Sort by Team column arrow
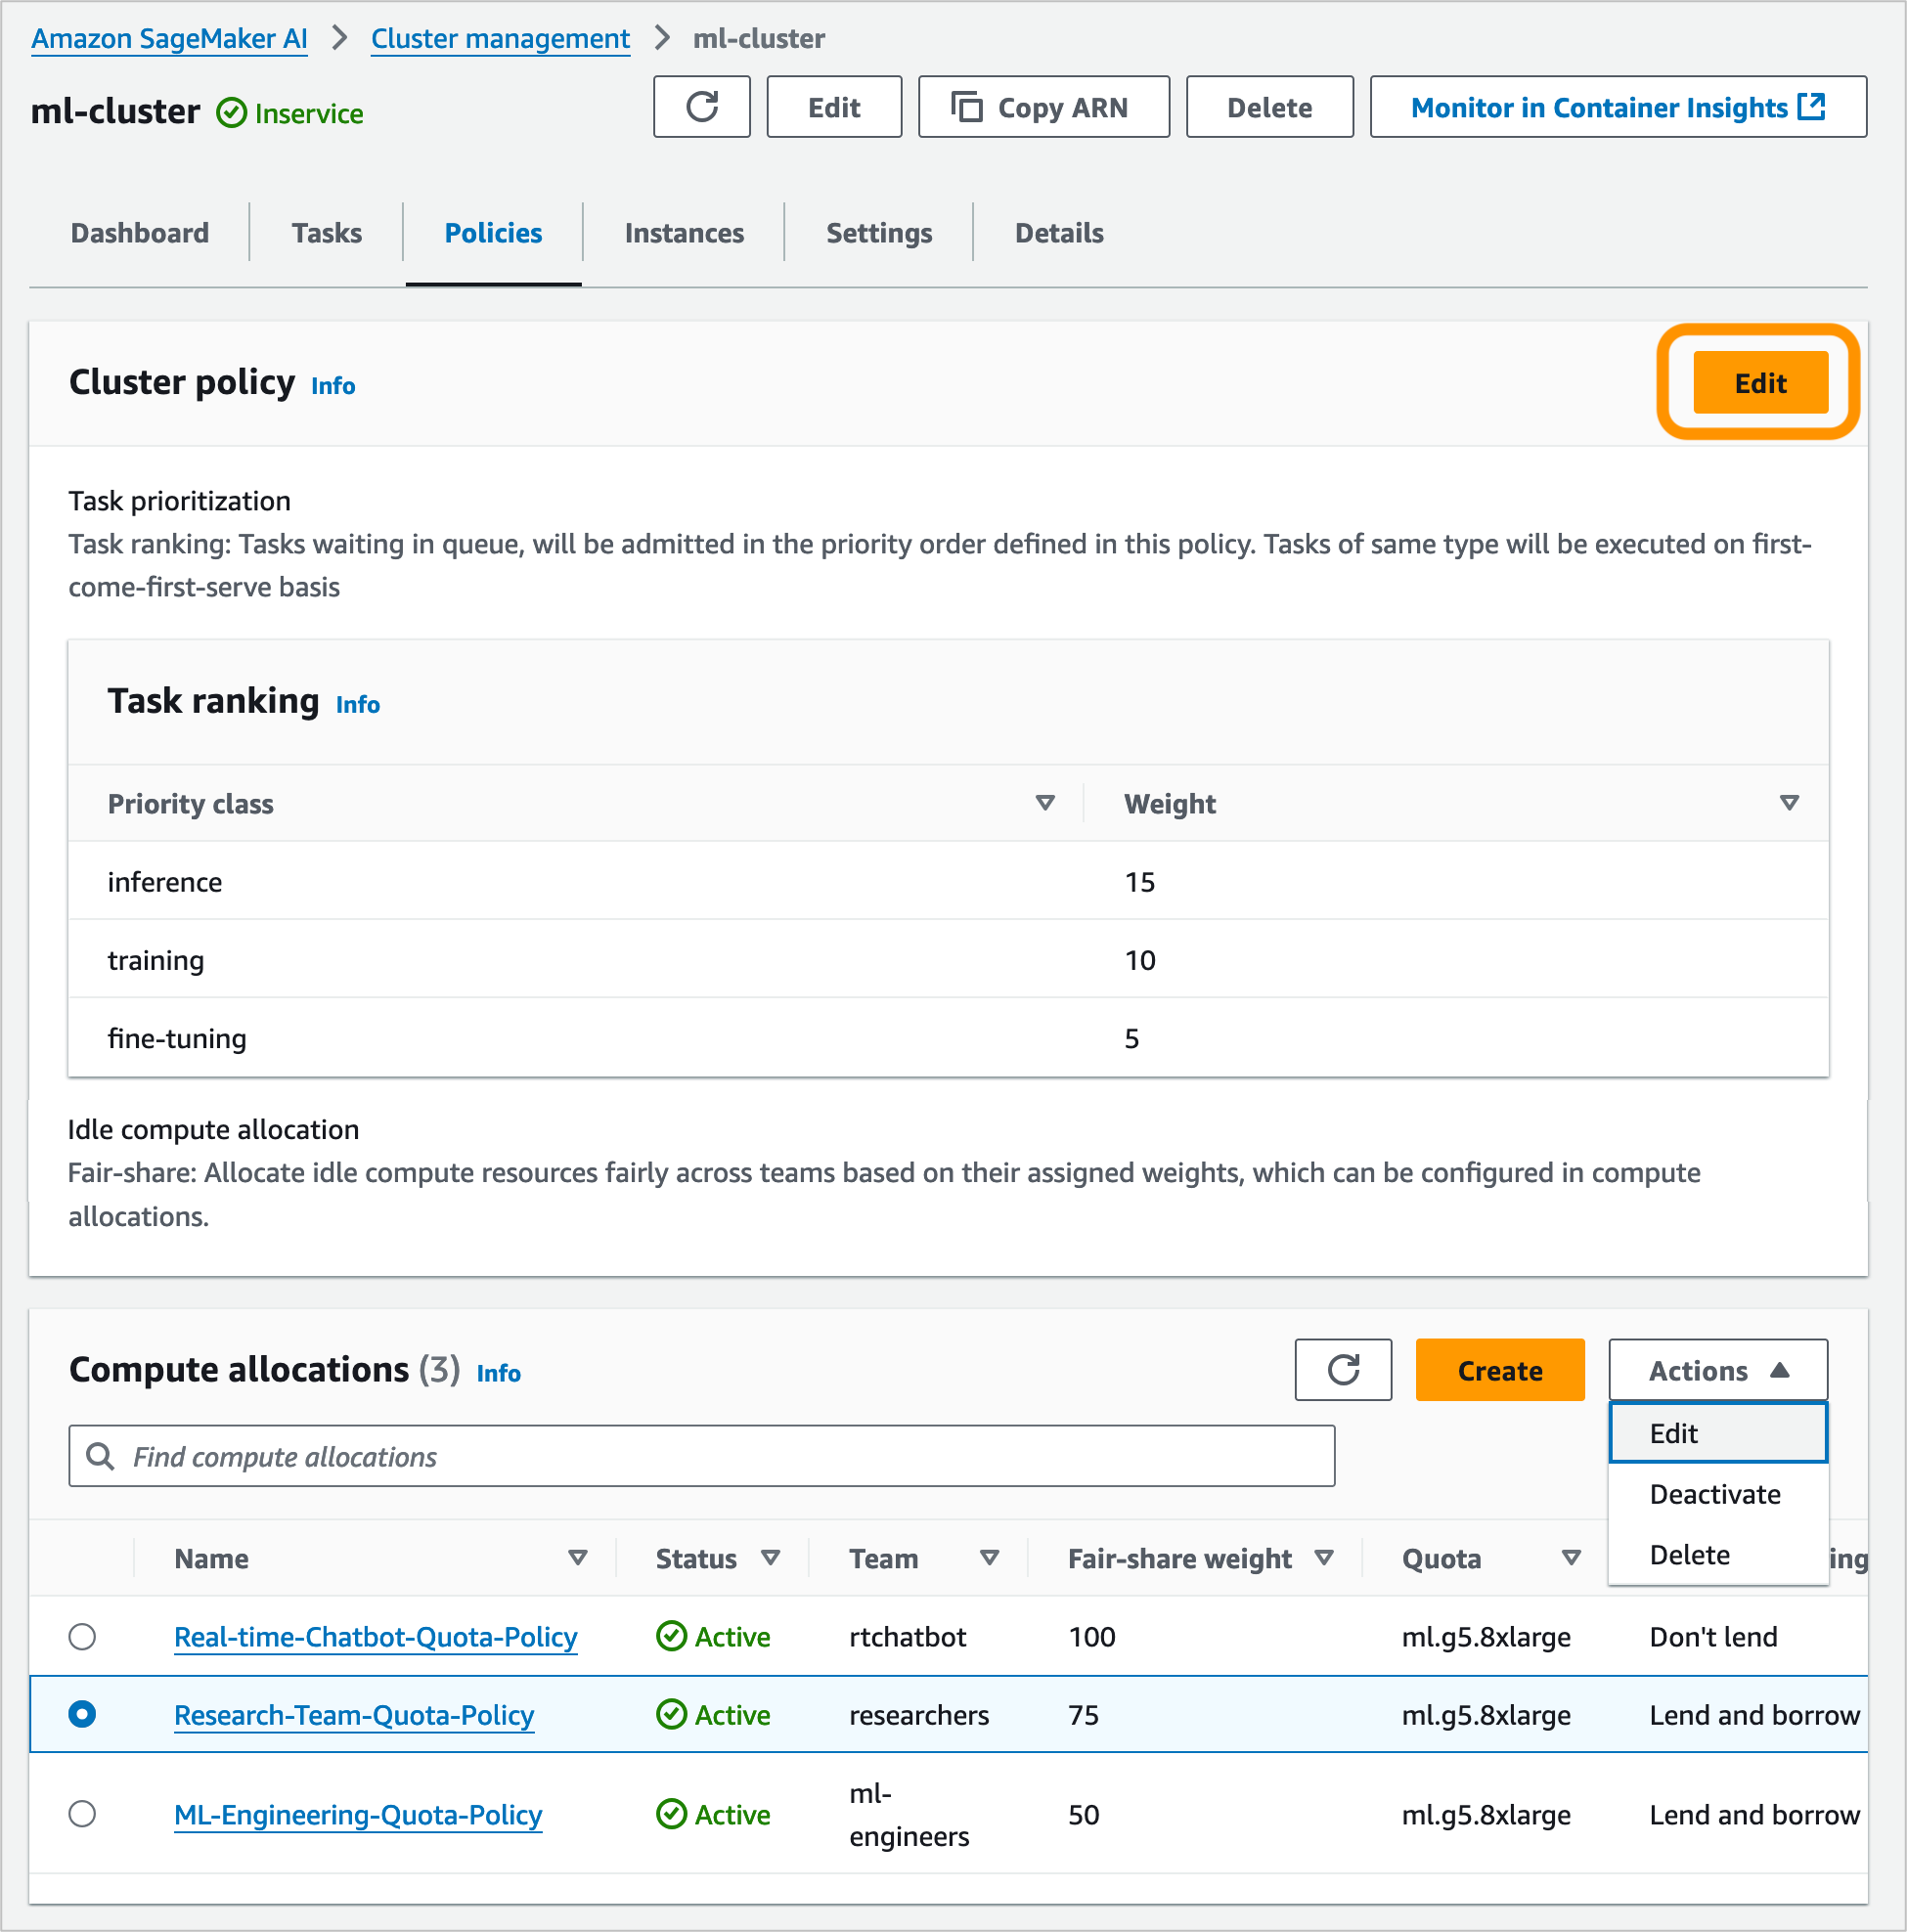This screenshot has height=1932, width=1907. 989,1558
